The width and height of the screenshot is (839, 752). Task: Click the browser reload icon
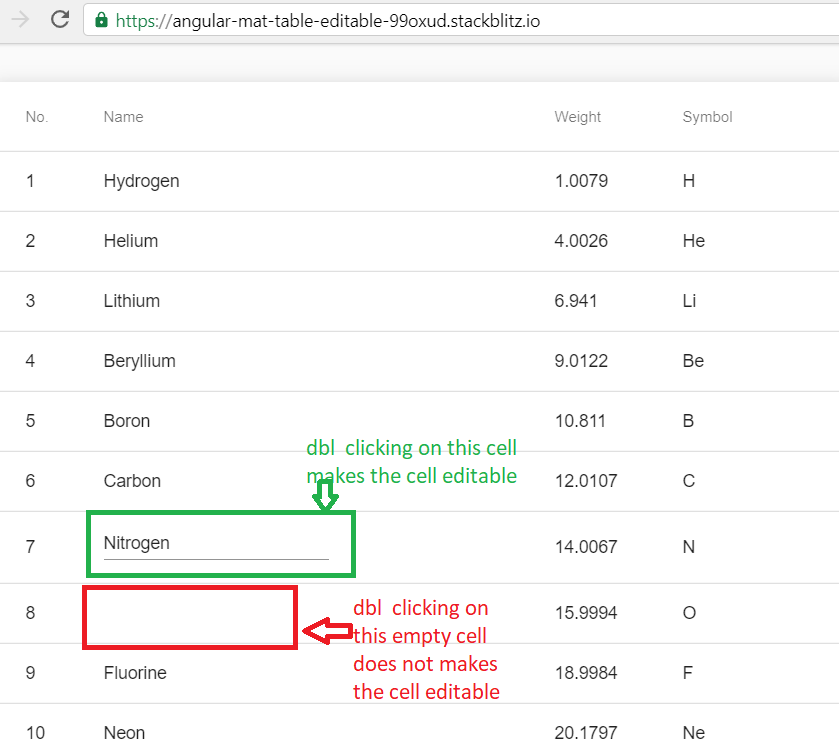tap(60, 20)
